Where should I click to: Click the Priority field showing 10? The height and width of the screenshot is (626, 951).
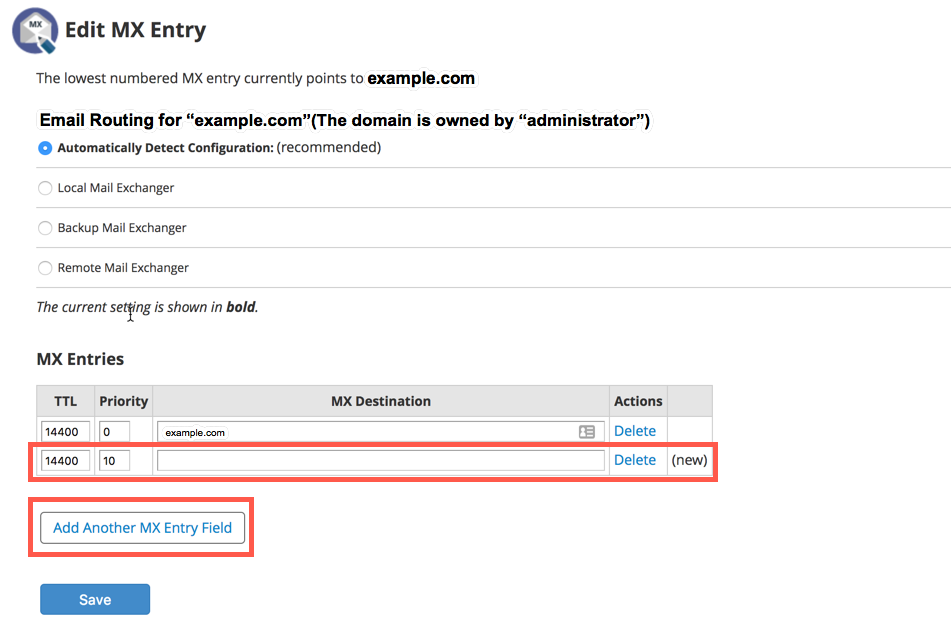click(x=114, y=461)
